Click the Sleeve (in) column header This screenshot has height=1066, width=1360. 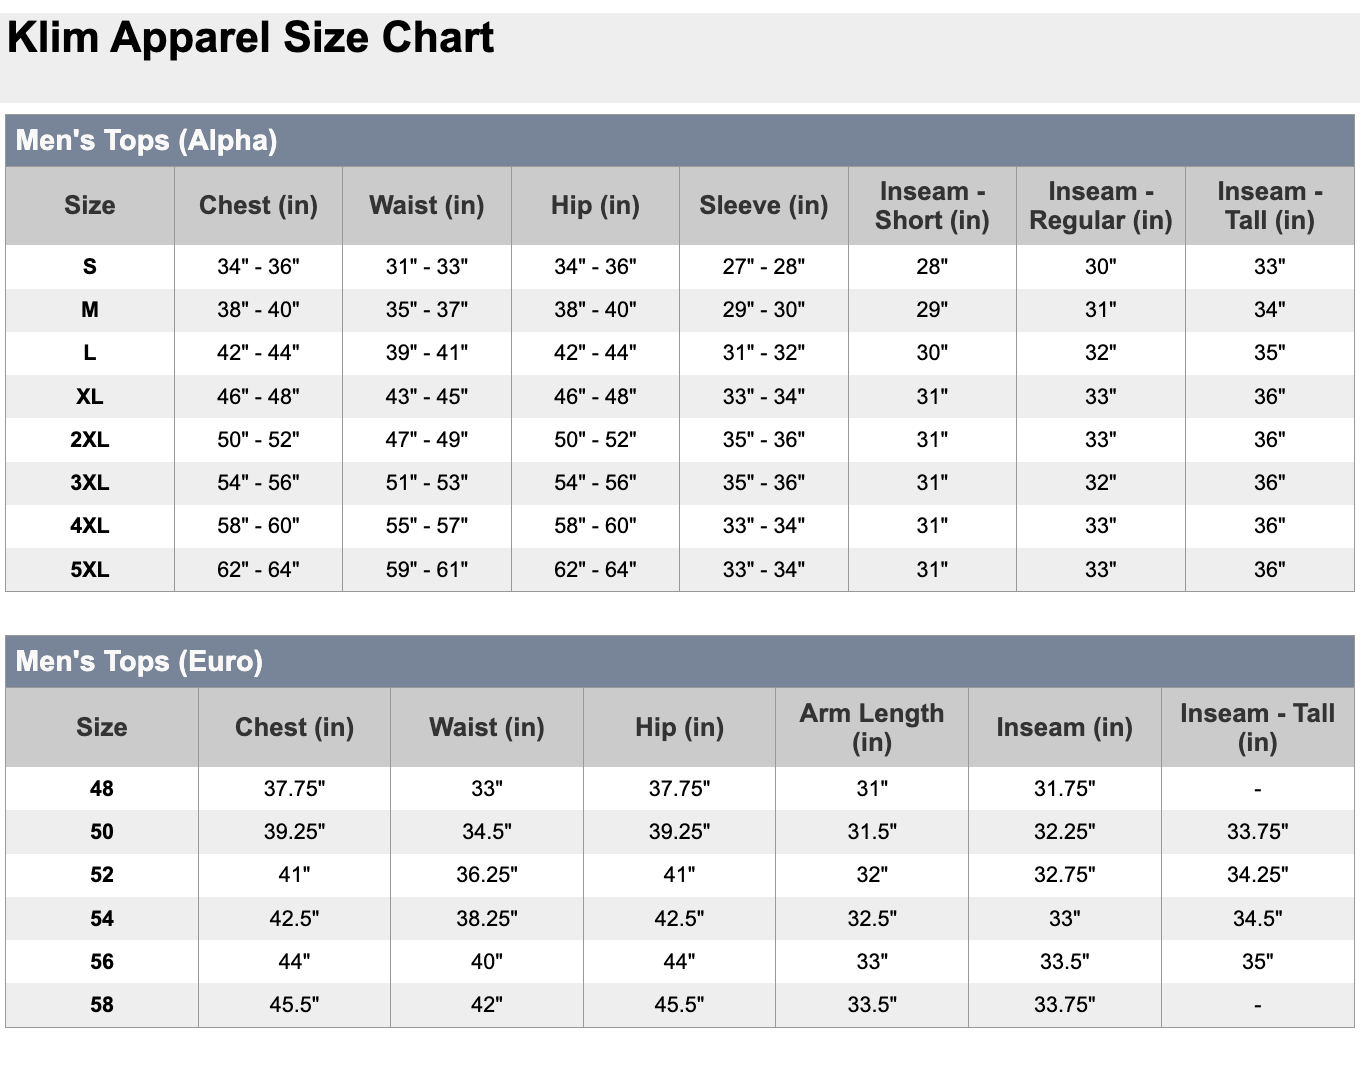(763, 205)
